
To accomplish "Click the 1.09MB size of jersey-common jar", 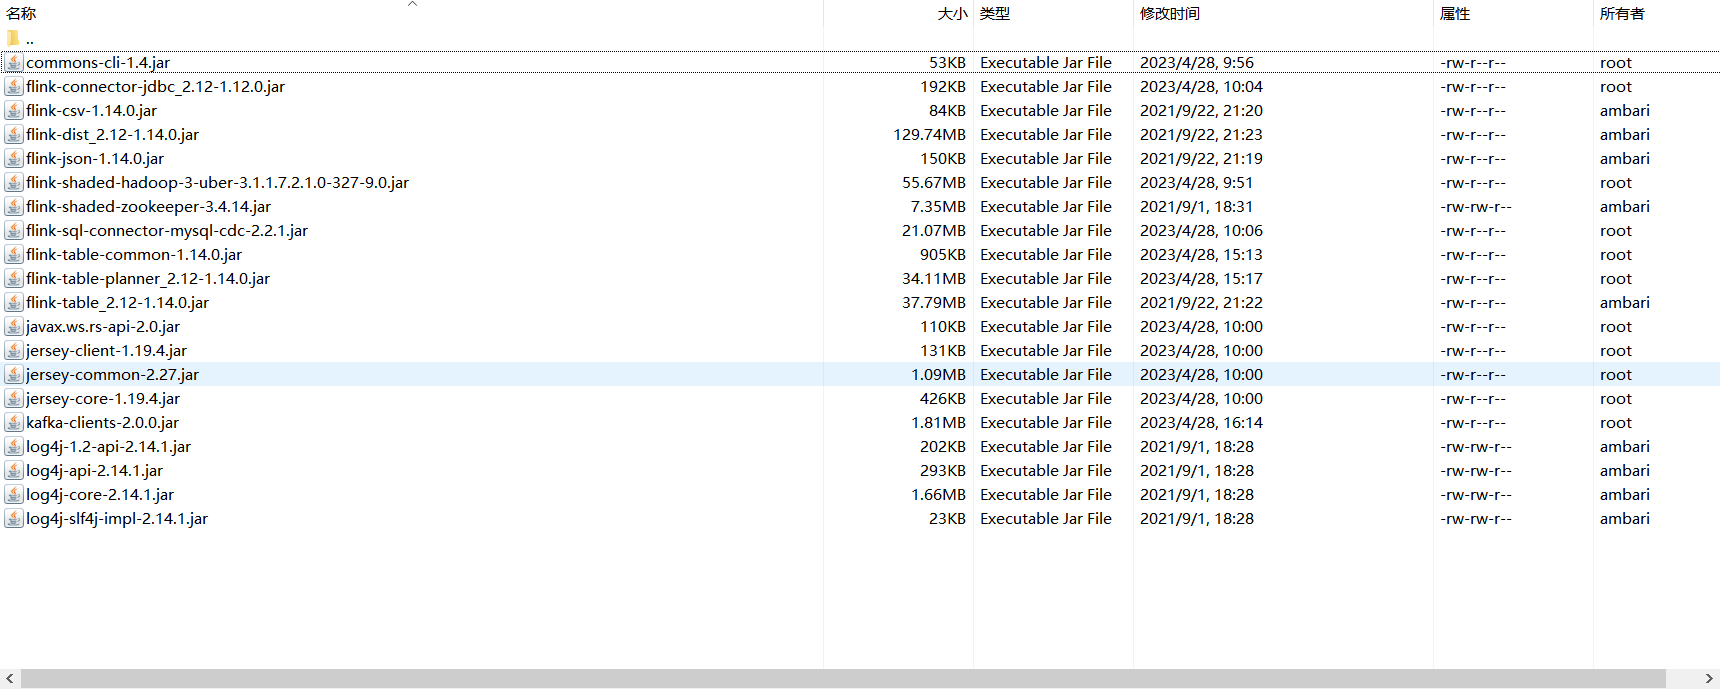I will (x=938, y=374).
